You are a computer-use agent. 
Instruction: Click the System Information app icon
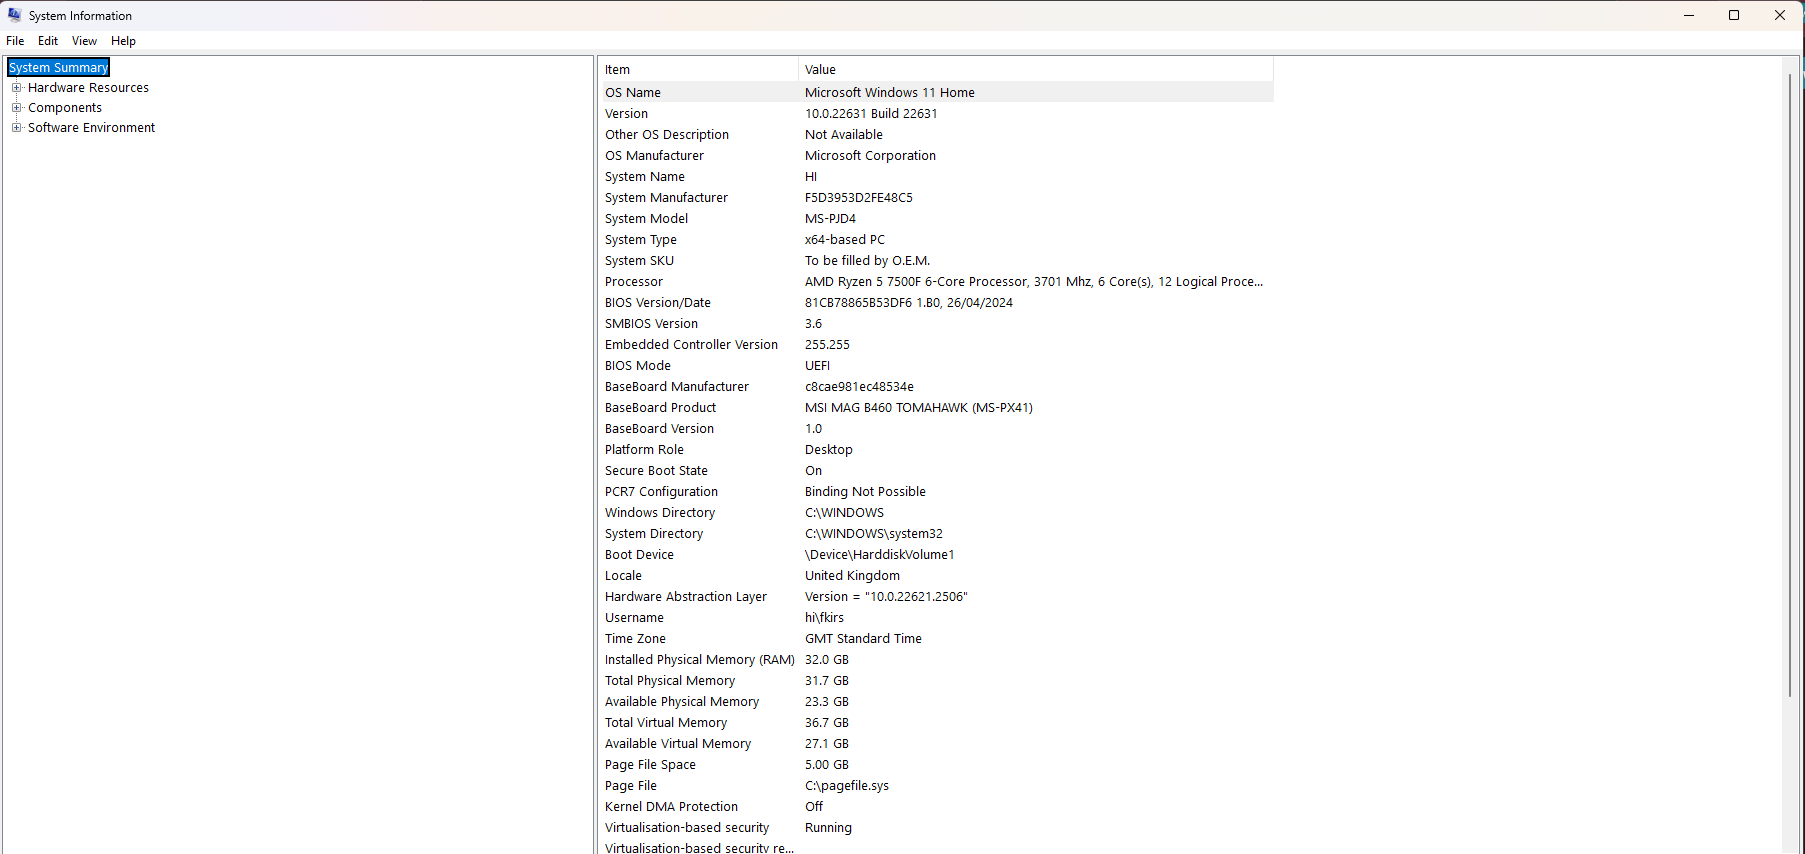[x=14, y=15]
